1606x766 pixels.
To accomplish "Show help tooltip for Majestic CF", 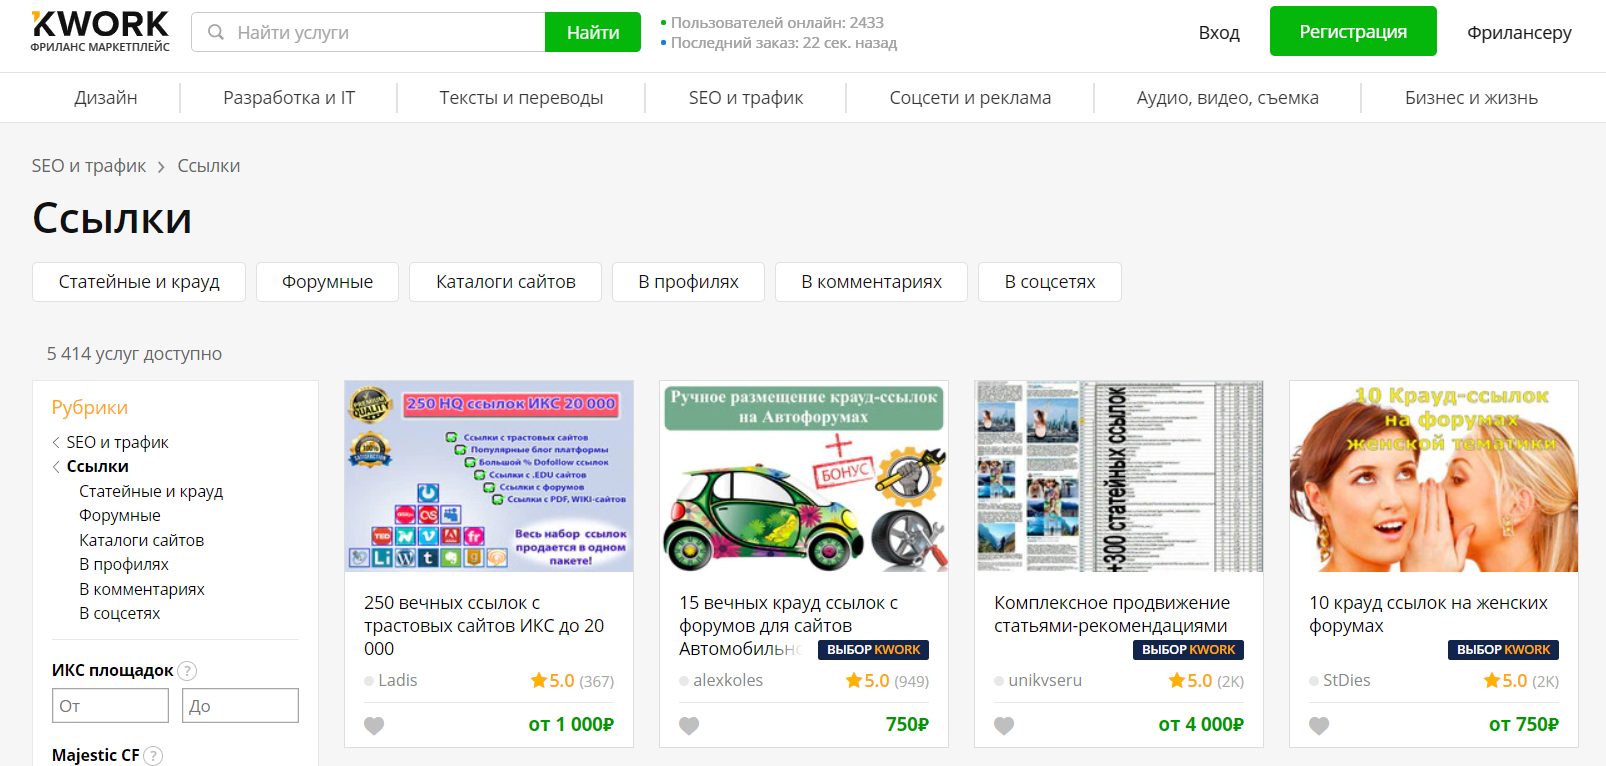I will [153, 756].
